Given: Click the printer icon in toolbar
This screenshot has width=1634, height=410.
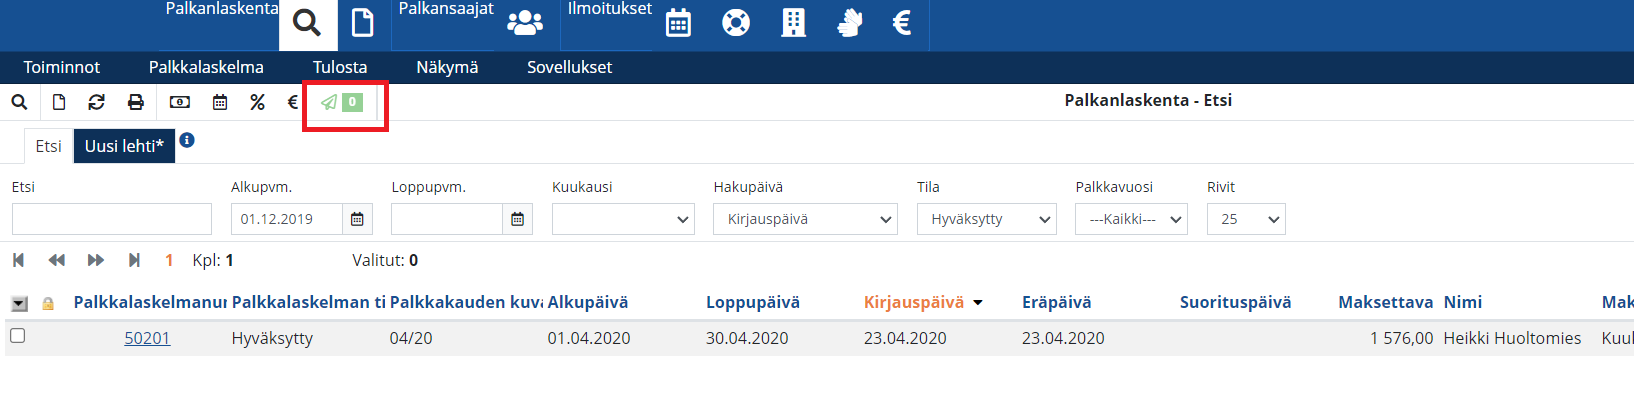Looking at the screenshot, I should 136,102.
